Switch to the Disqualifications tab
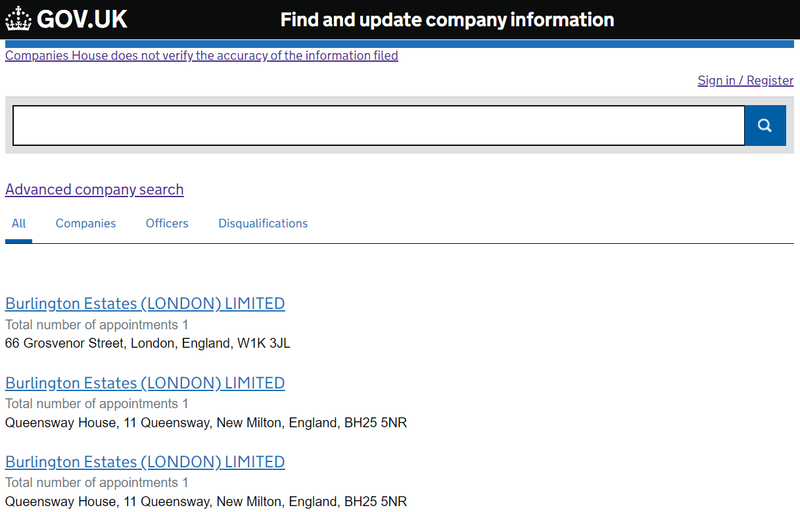This screenshot has width=800, height=512. click(x=263, y=223)
